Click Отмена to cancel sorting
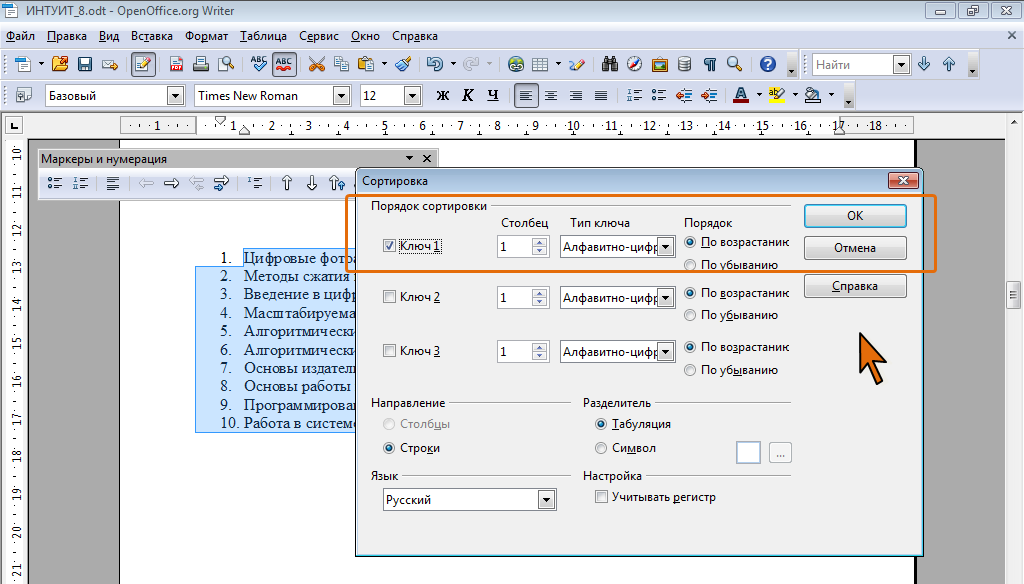 coord(855,248)
